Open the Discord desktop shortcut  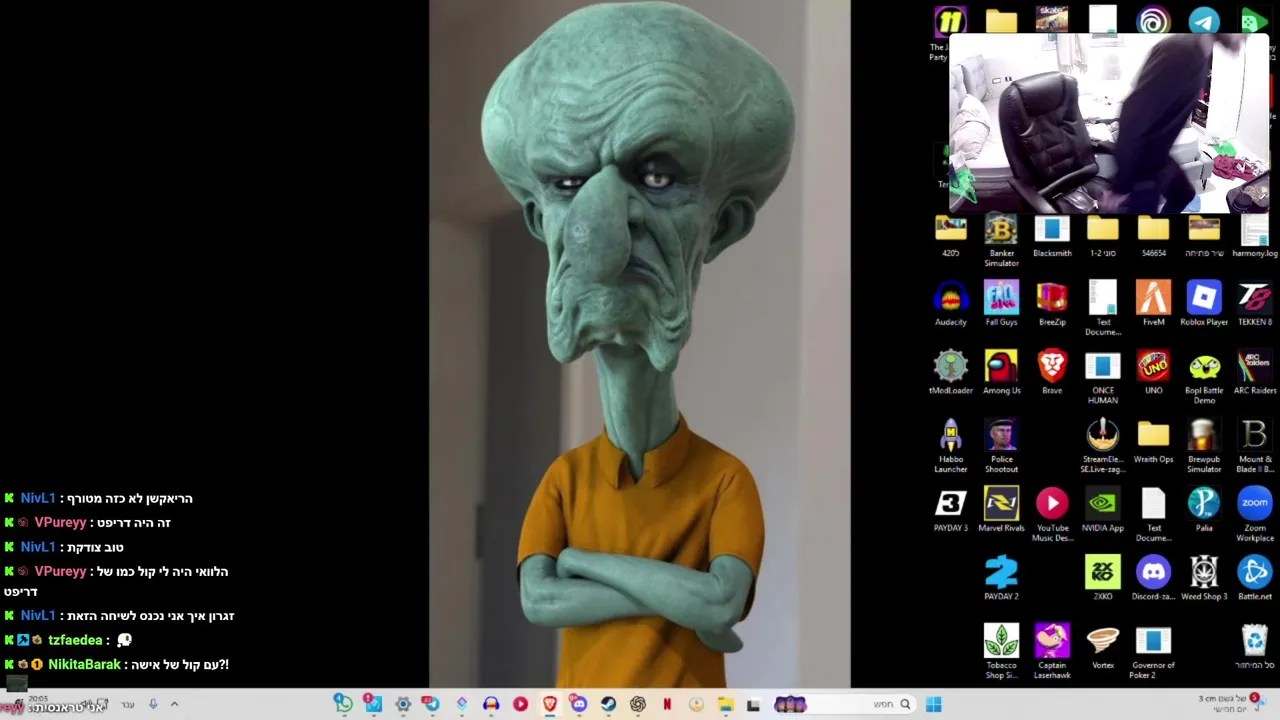click(x=1153, y=578)
